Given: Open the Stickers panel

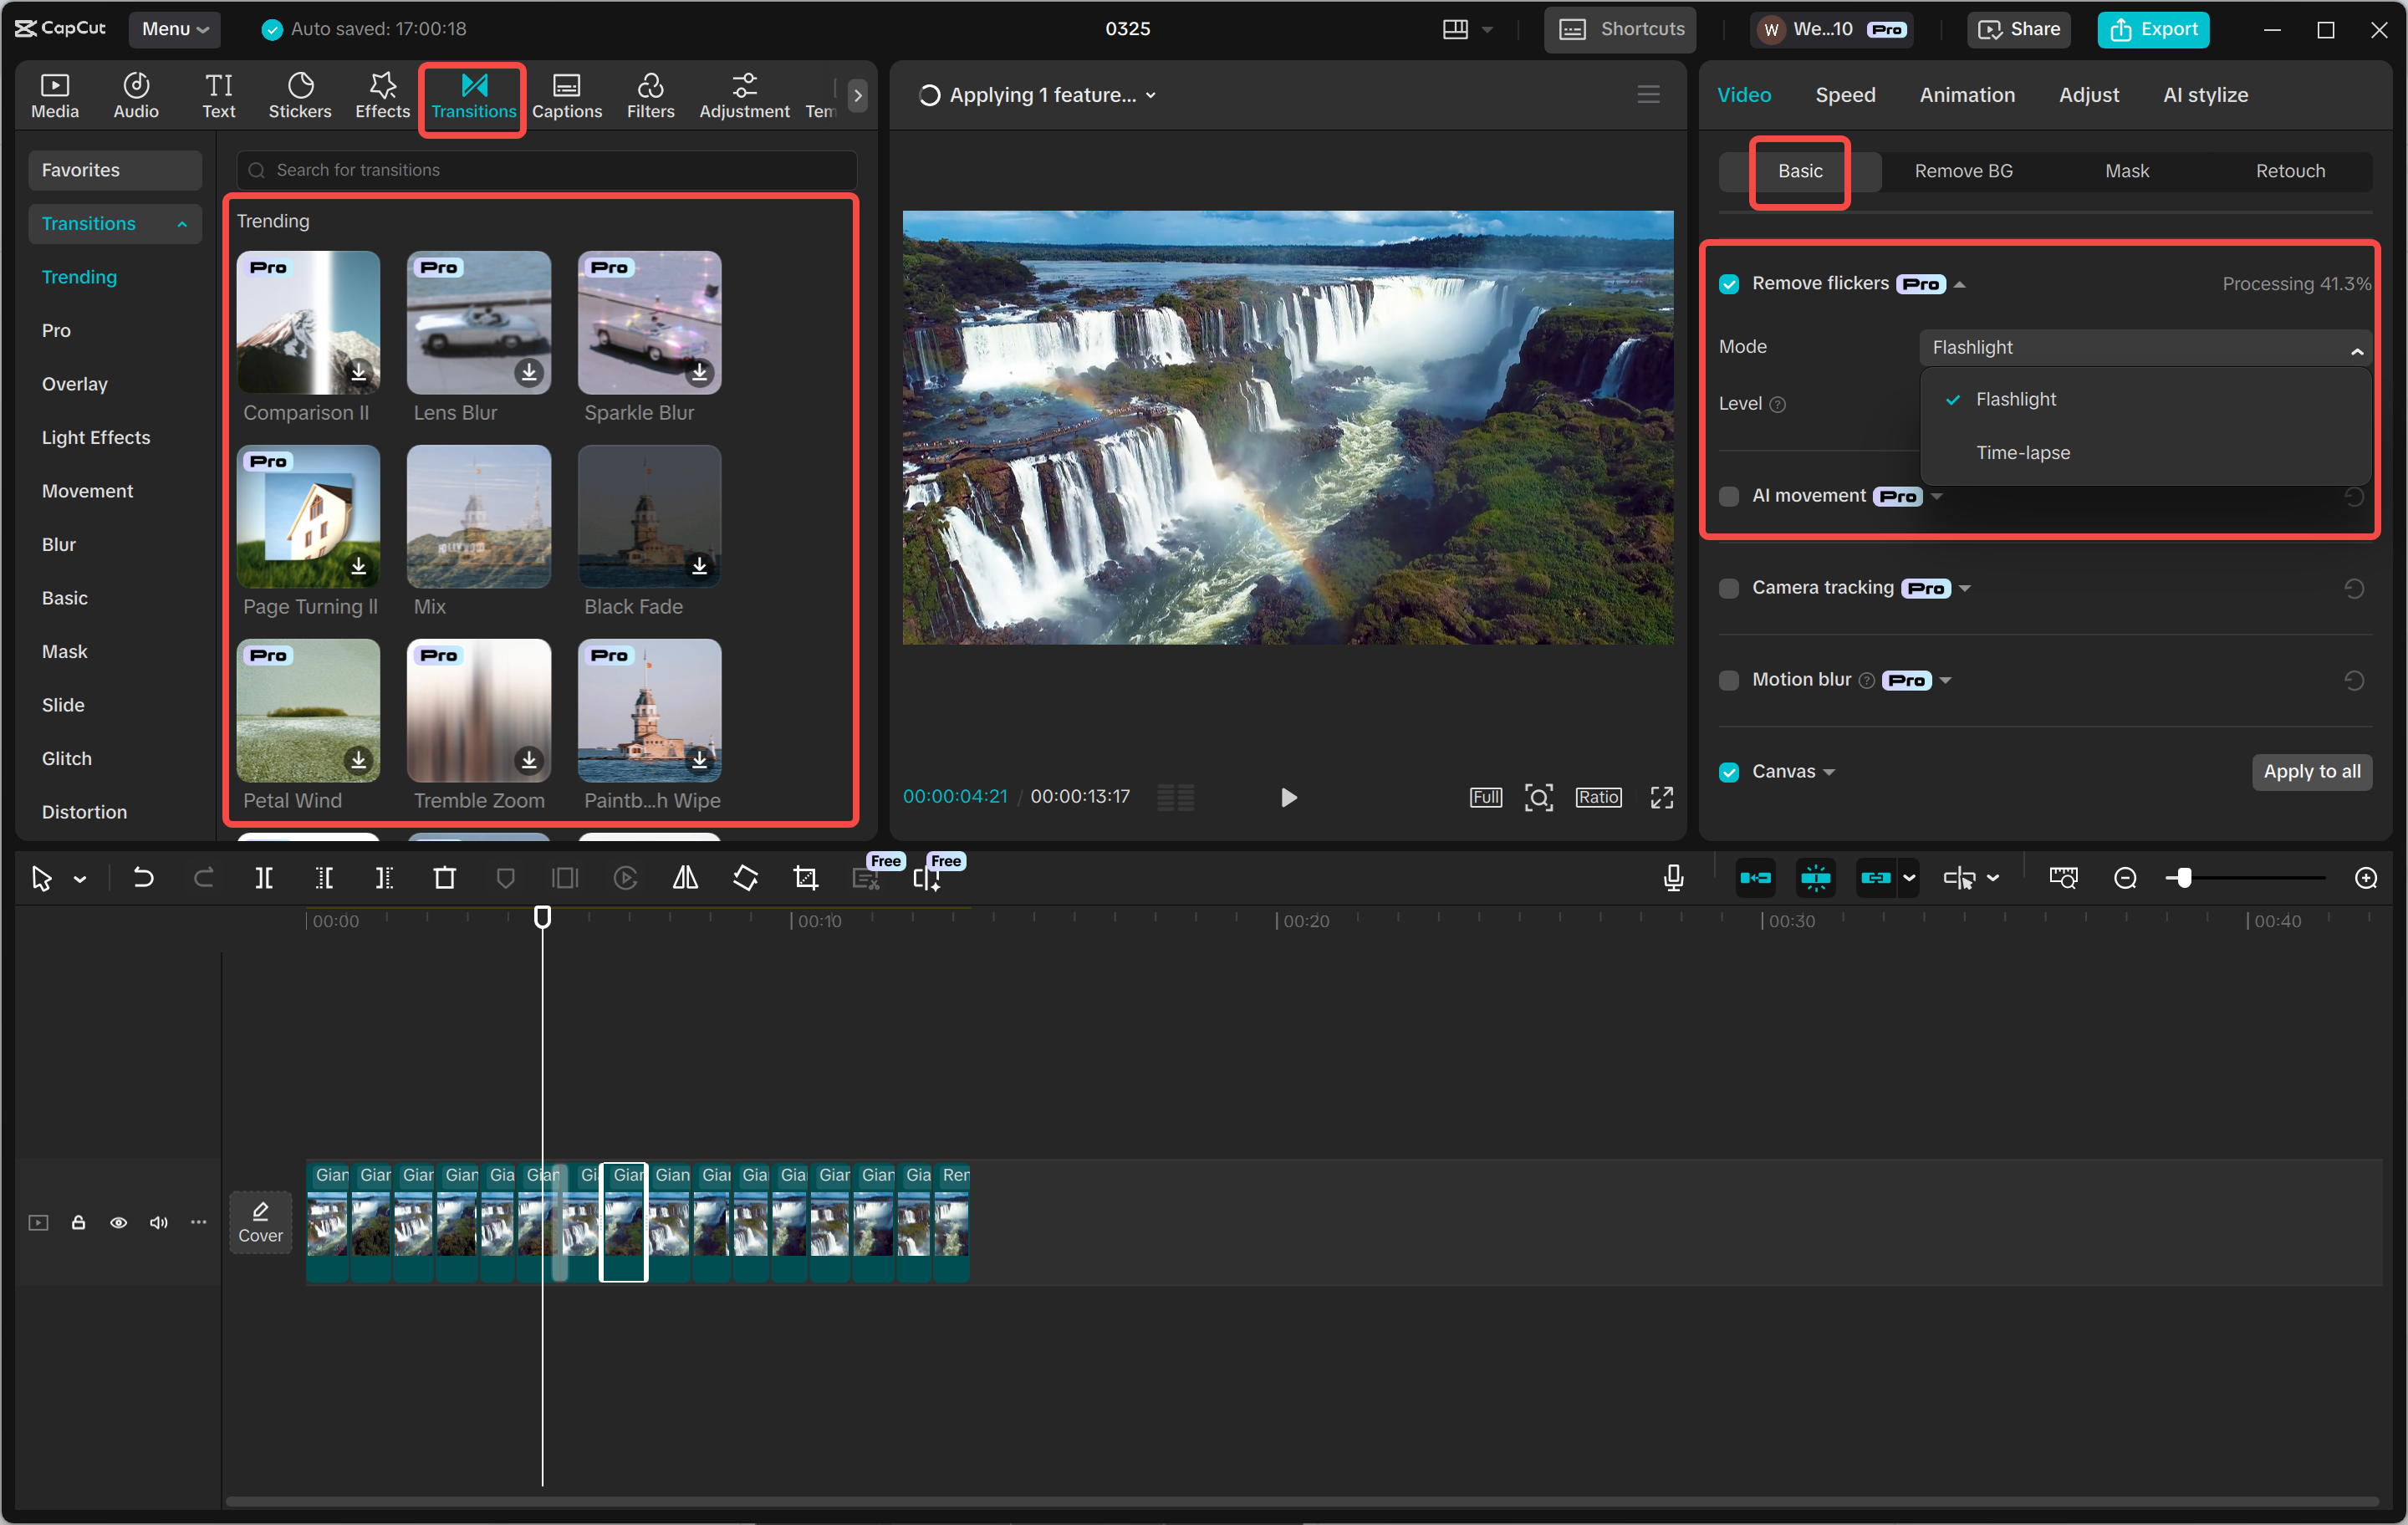Looking at the screenshot, I should coord(300,95).
